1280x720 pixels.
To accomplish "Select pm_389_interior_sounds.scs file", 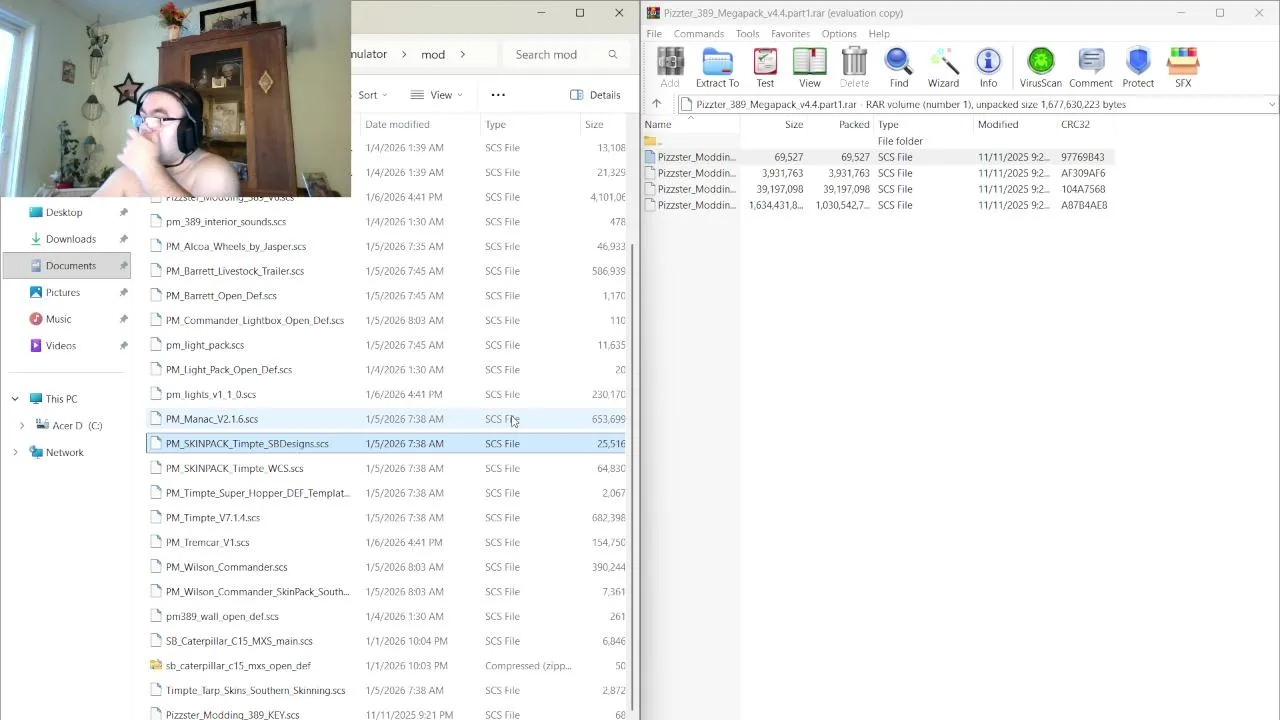I will click(x=388, y=222).
